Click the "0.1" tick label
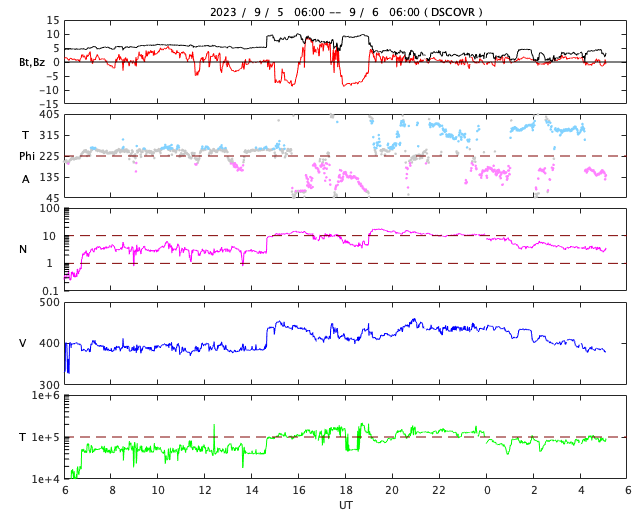Image resolution: width=640 pixels, height=512 pixels. [51, 291]
